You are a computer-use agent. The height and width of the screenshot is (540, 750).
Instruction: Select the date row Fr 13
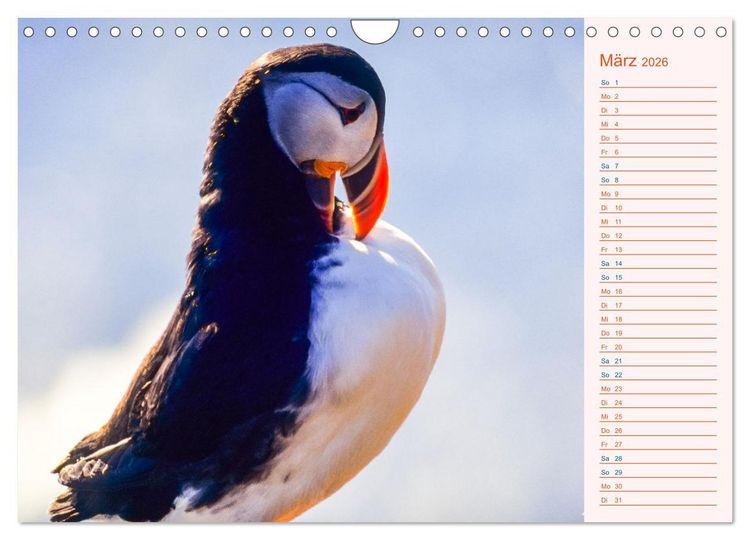(658, 249)
